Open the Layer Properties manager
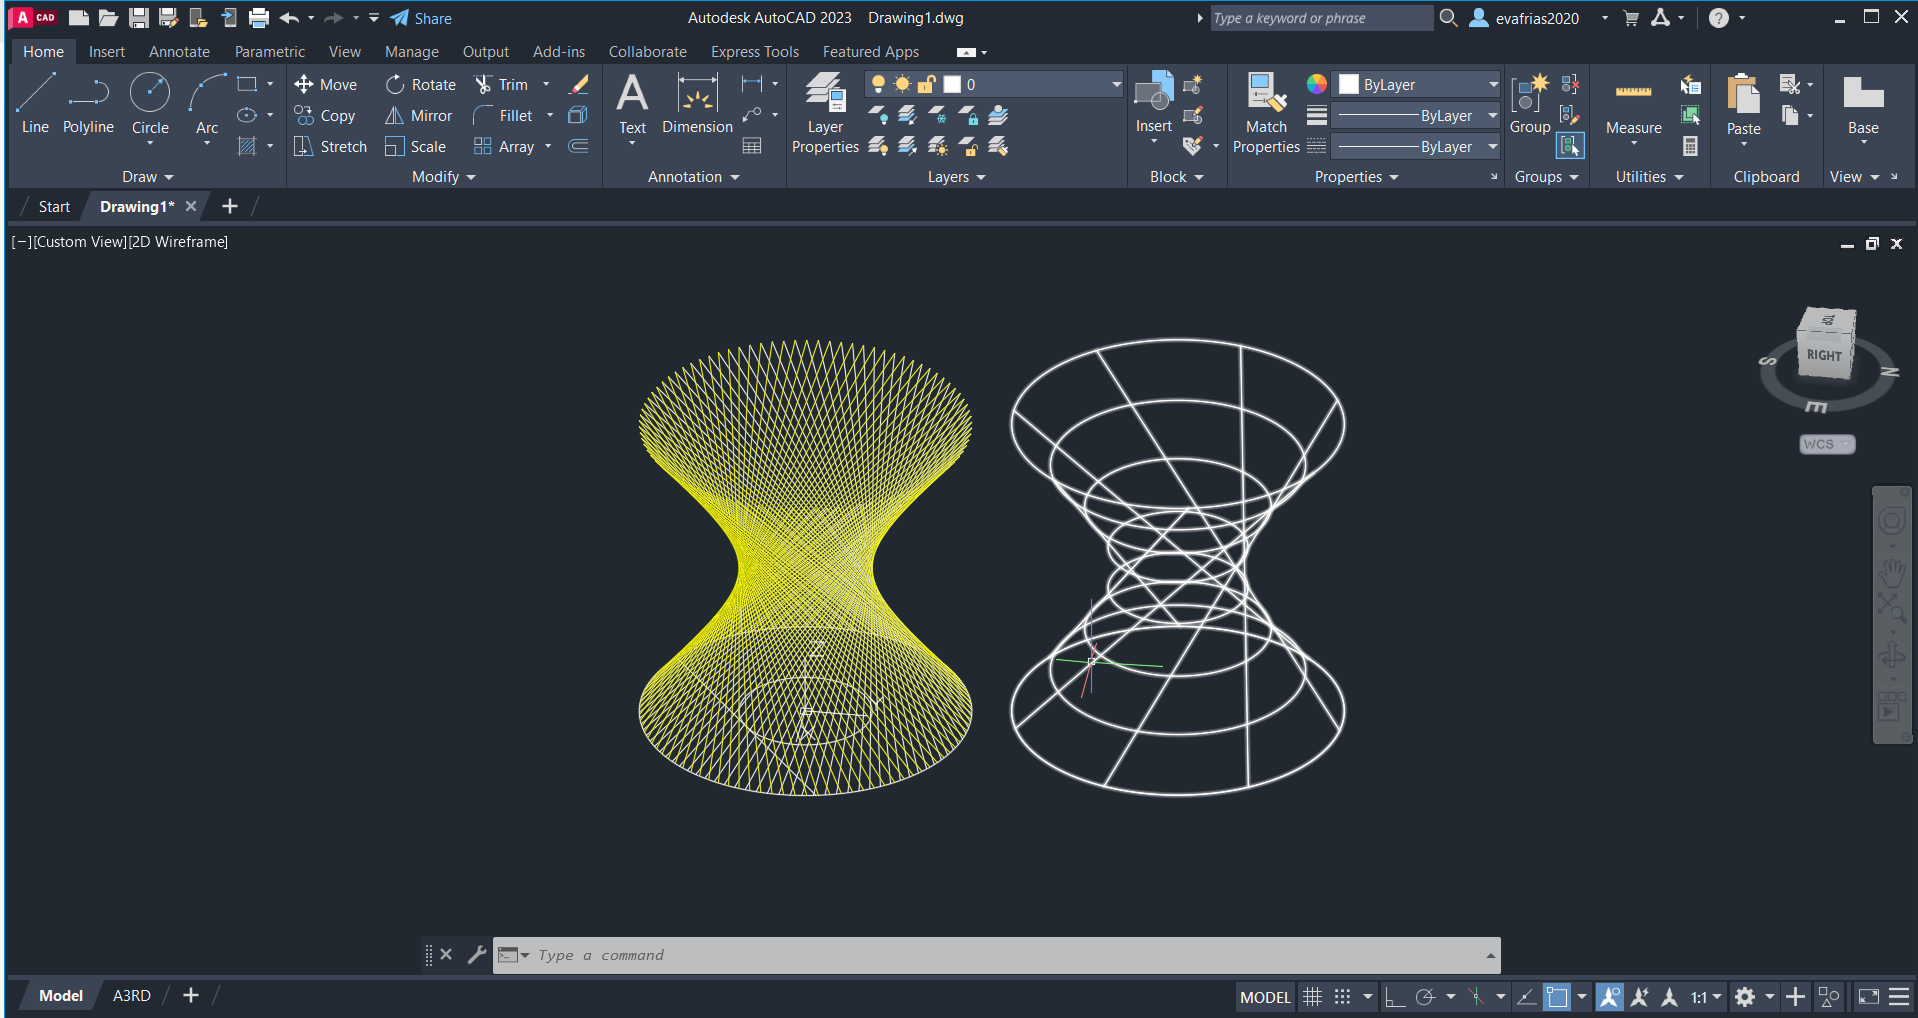Viewport: 1918px width, 1018px height. coord(825,113)
